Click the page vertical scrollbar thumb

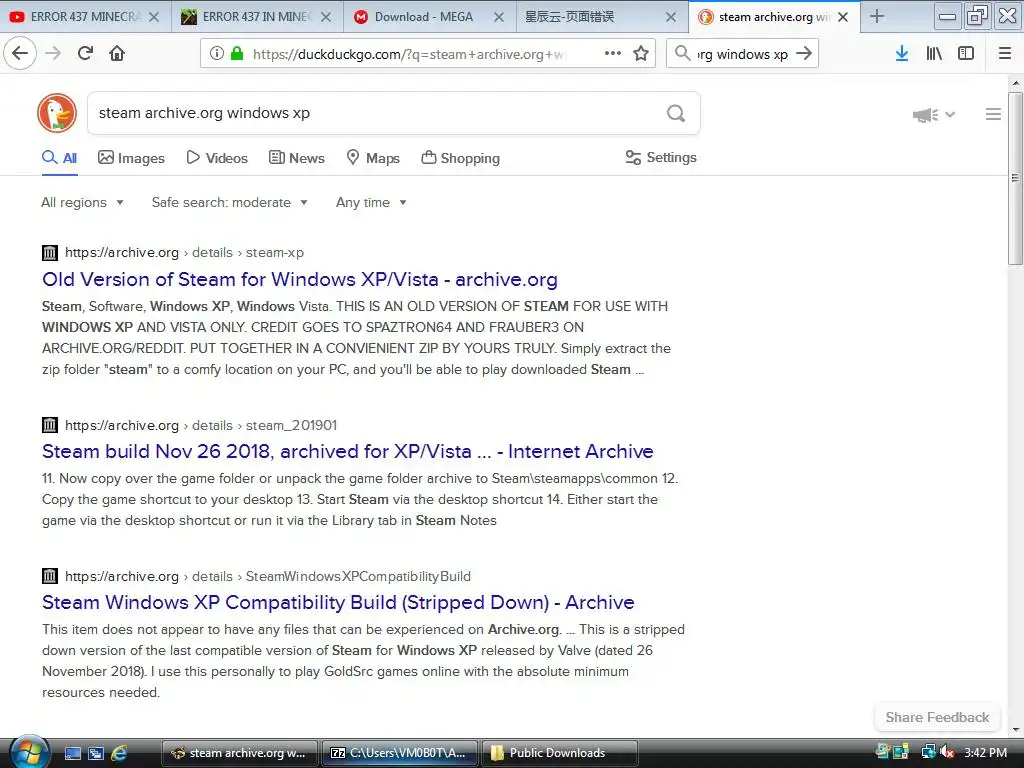pos(1015,178)
